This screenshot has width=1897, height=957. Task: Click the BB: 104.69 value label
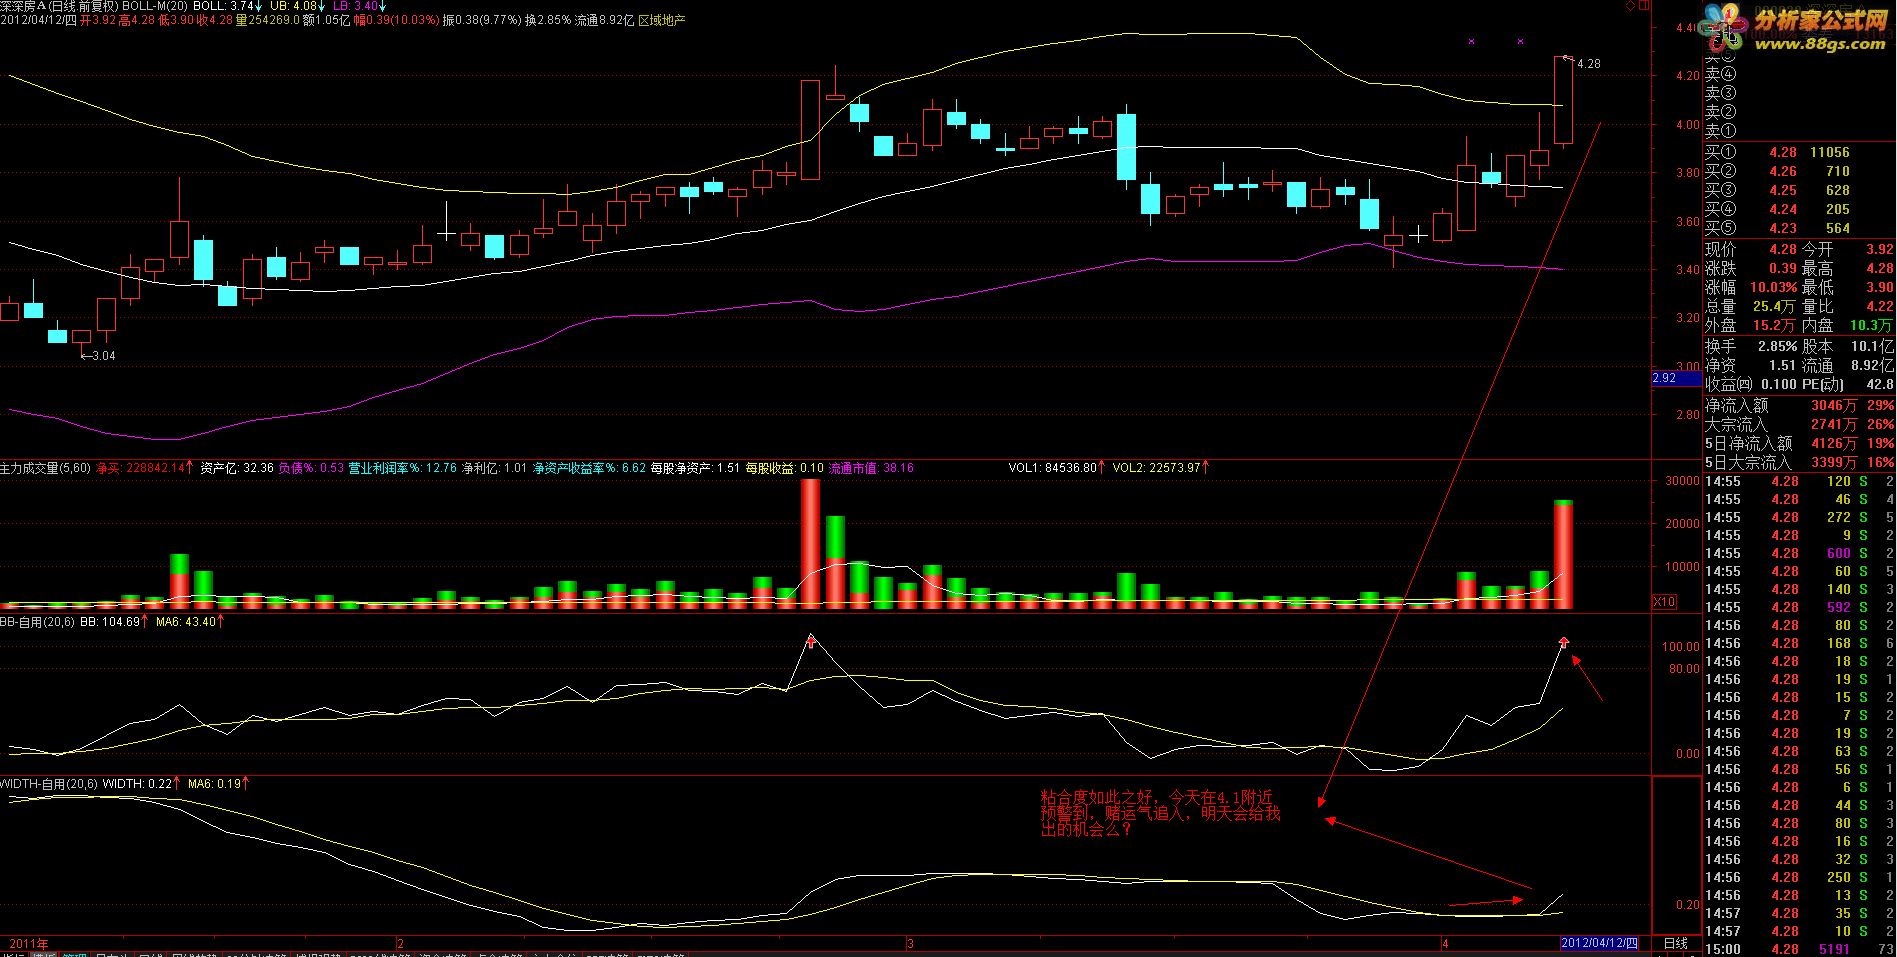[x=114, y=622]
